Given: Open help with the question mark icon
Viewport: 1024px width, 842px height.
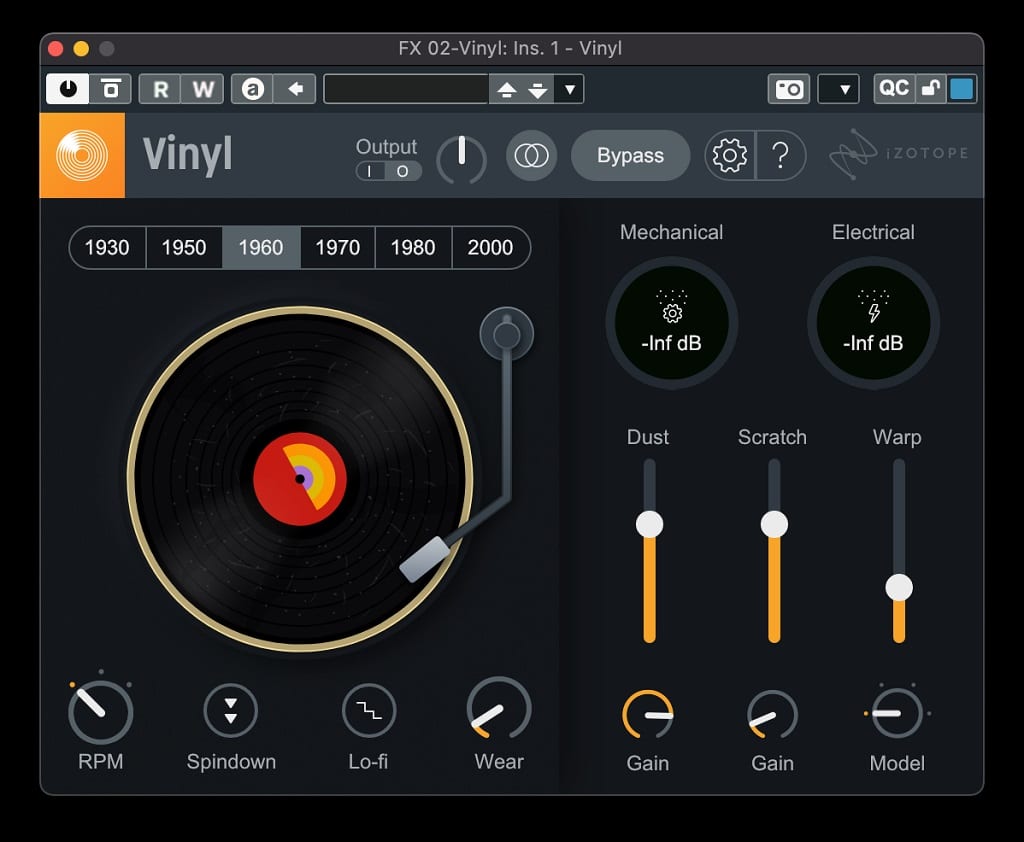Looking at the screenshot, I should (780, 155).
